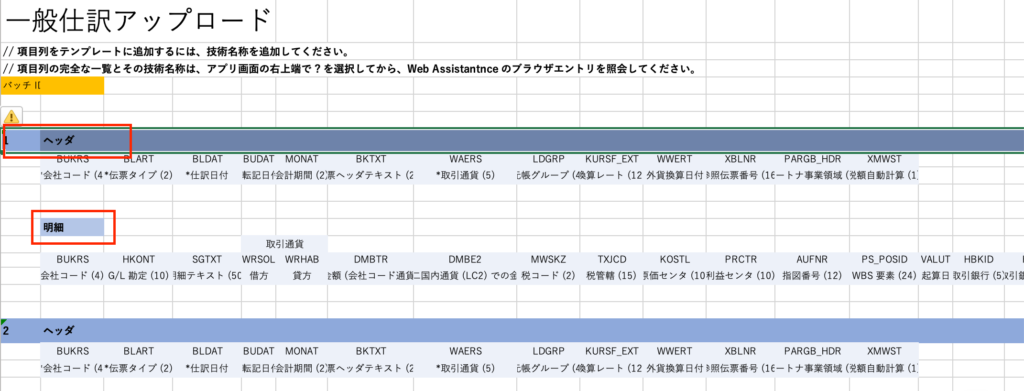1024x391 pixels.
Task: Select PARGB_HDR cell under header 2
Action: pos(812,351)
